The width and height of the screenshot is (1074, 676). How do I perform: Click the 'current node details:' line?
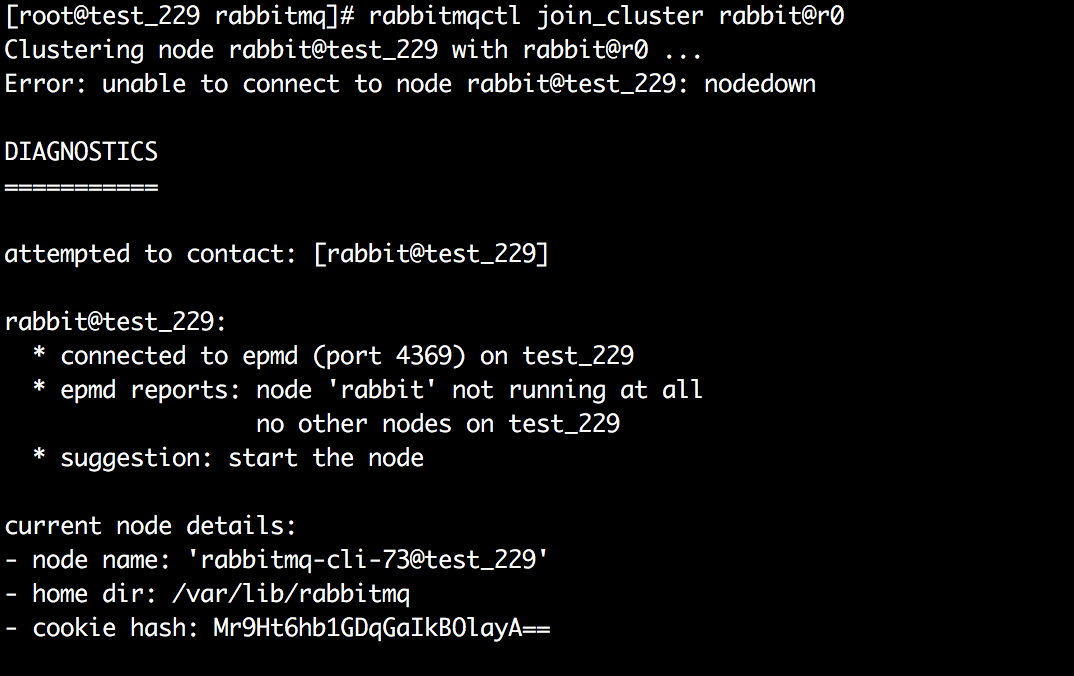tap(151, 526)
